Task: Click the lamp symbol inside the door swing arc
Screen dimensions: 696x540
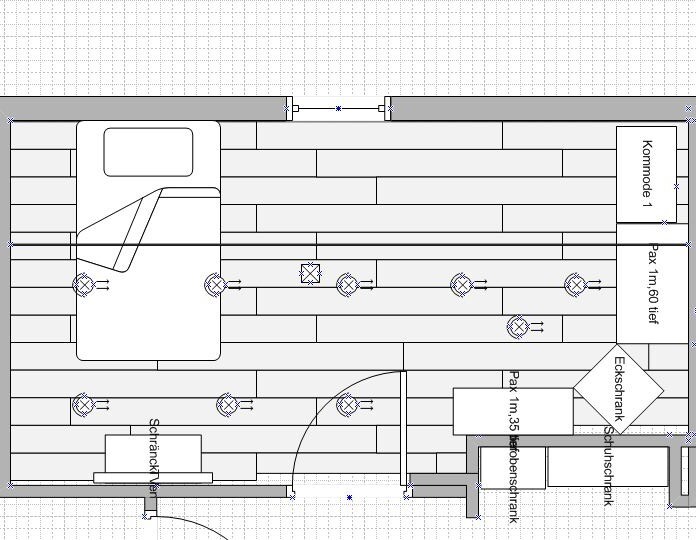Action: (x=347, y=404)
